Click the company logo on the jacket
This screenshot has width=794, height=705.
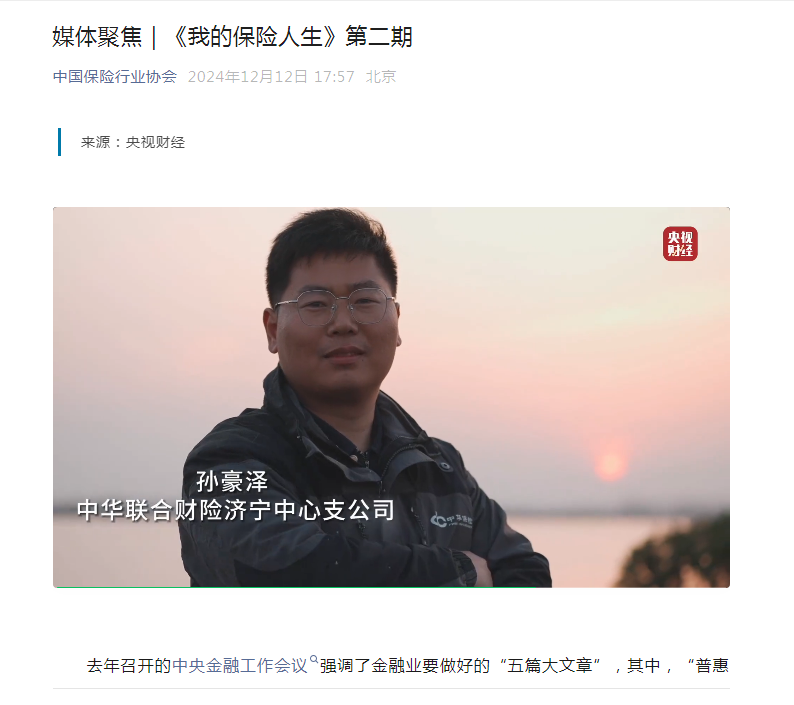pos(451,520)
